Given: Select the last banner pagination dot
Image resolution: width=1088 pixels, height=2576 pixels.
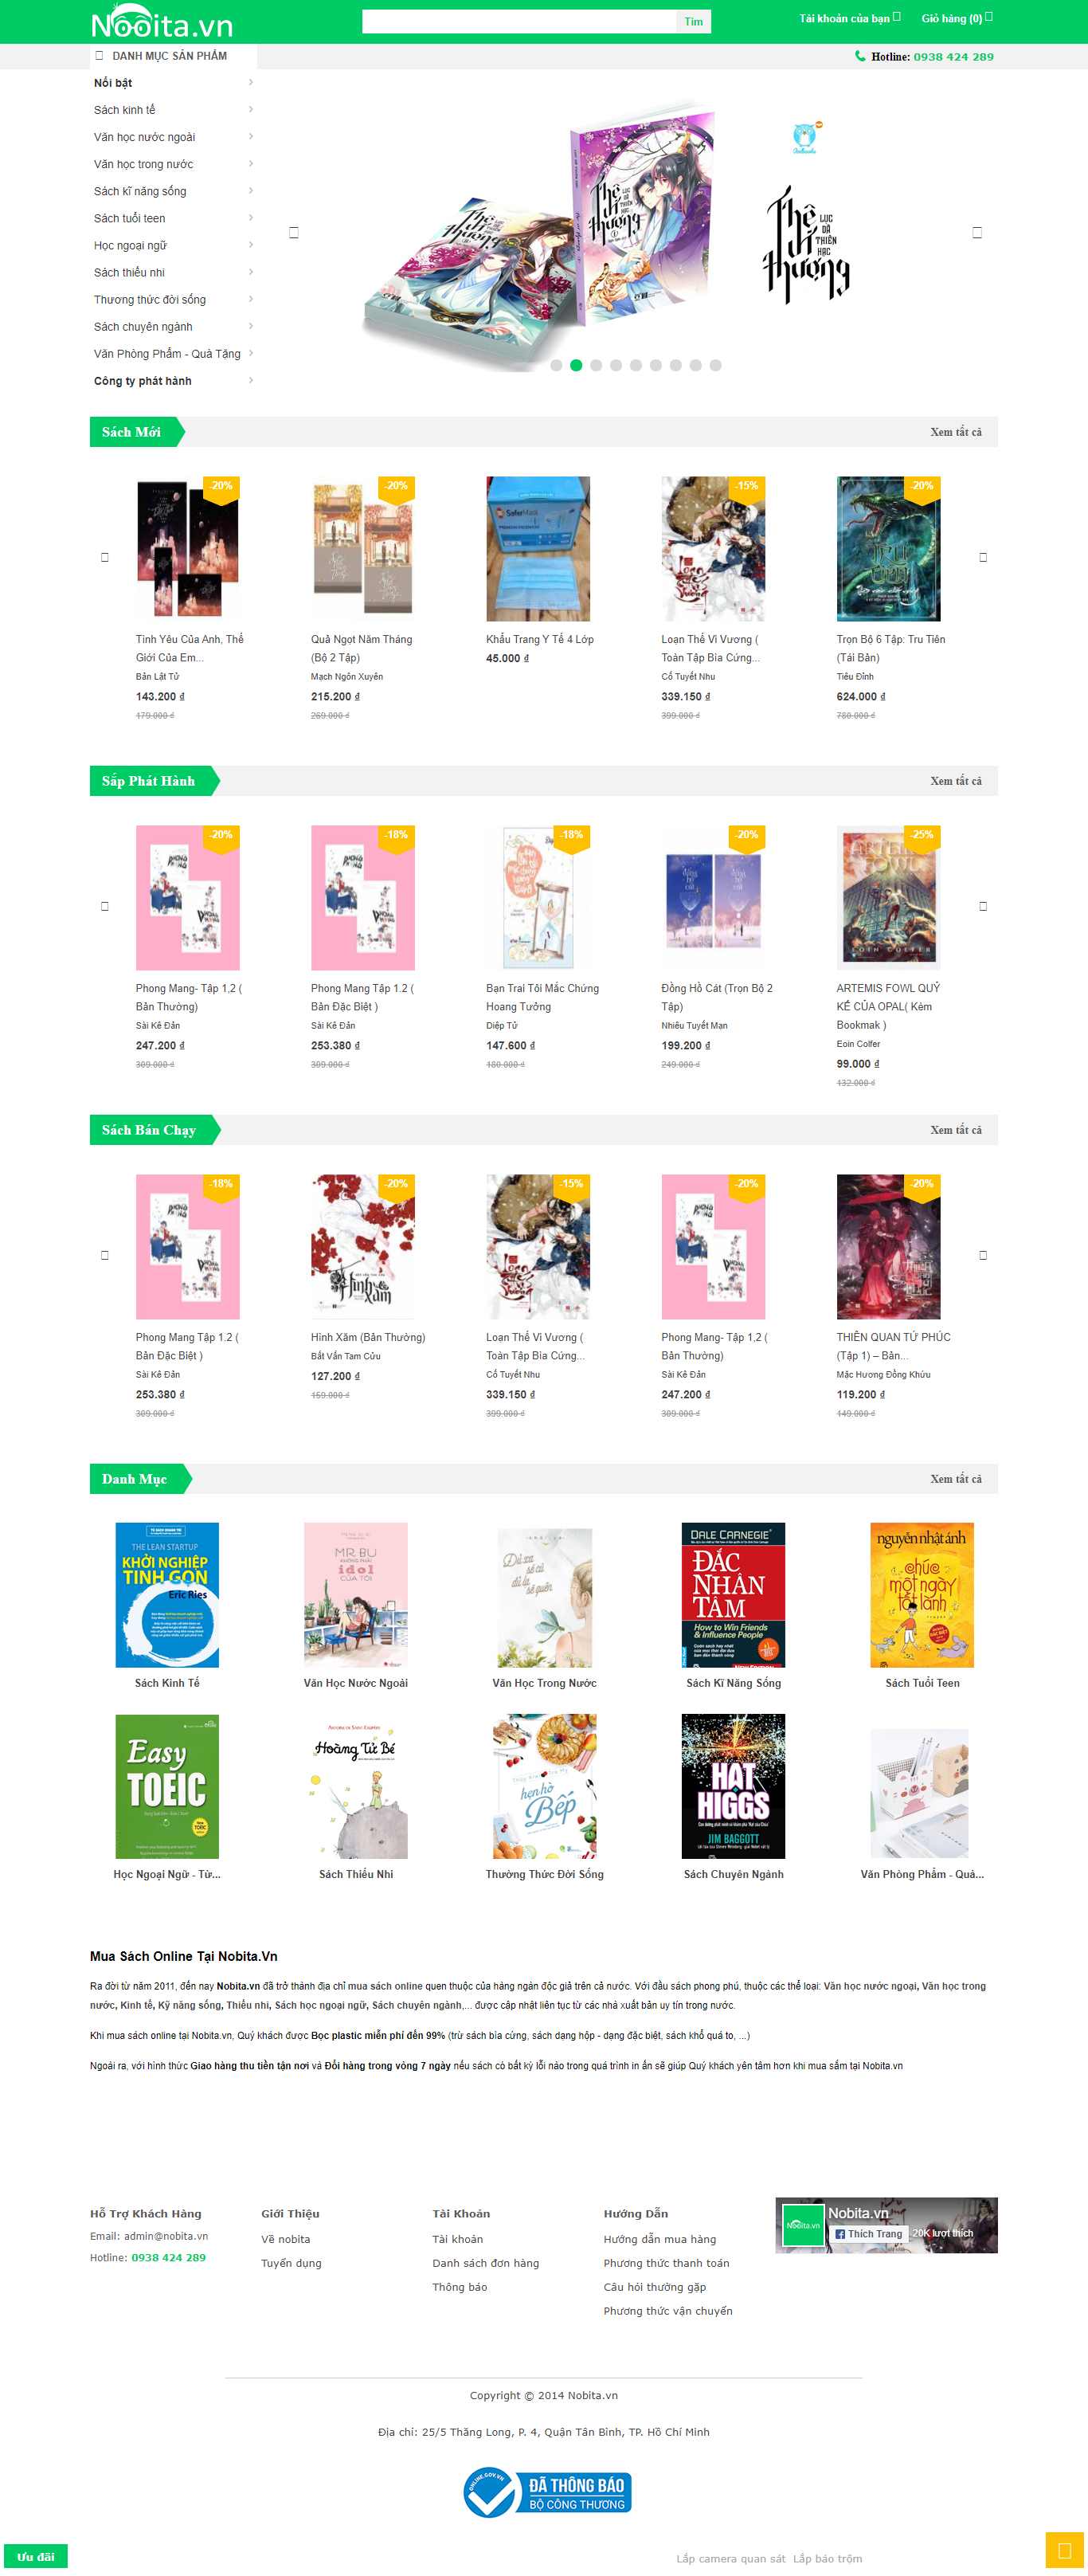Looking at the screenshot, I should coord(715,365).
